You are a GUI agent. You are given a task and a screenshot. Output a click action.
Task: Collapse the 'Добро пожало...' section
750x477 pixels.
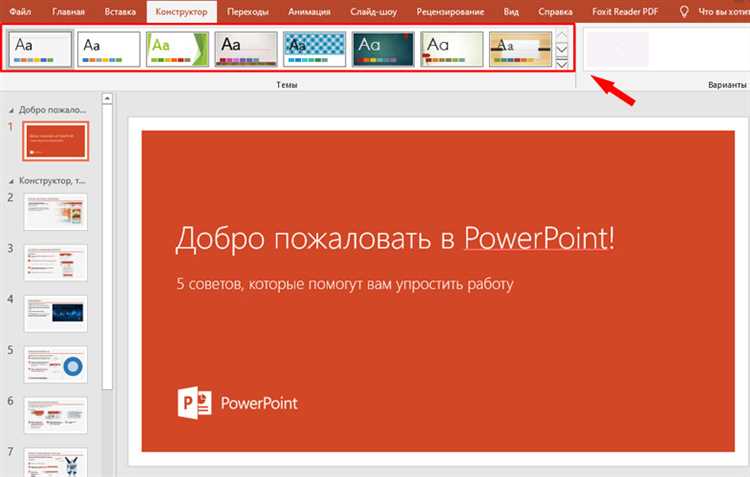(x=11, y=111)
